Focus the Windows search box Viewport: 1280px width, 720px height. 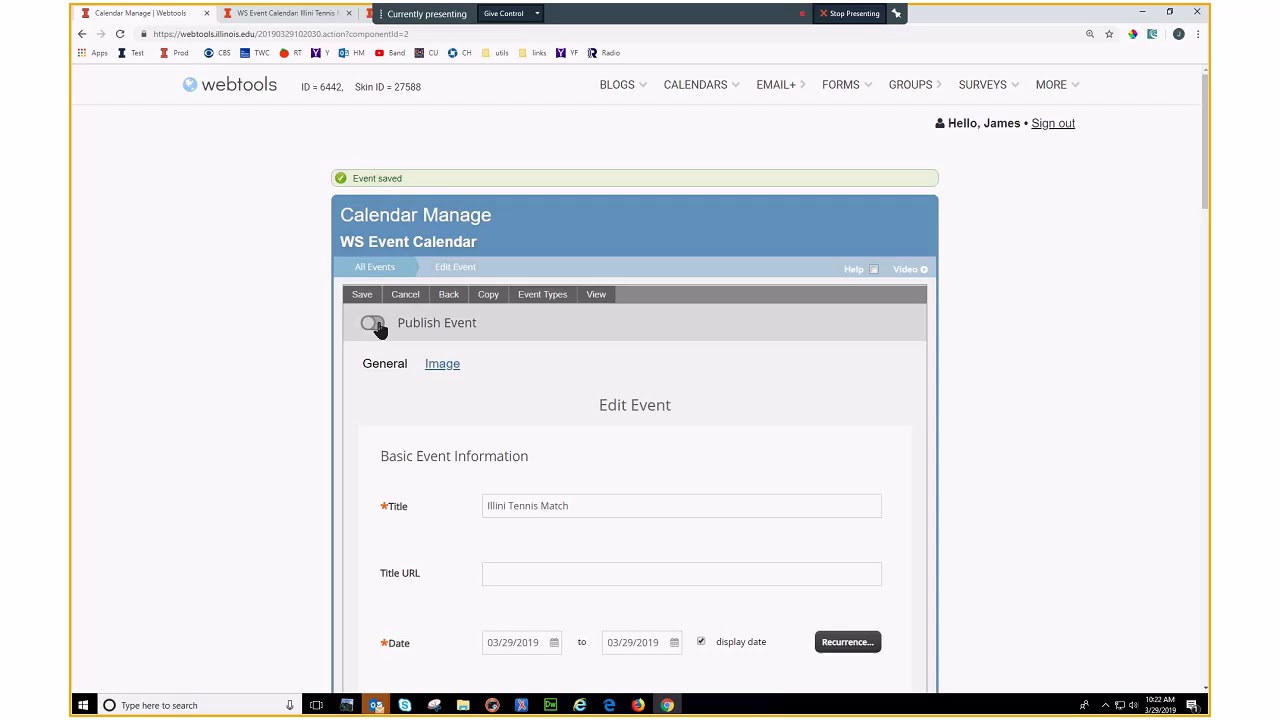click(200, 705)
